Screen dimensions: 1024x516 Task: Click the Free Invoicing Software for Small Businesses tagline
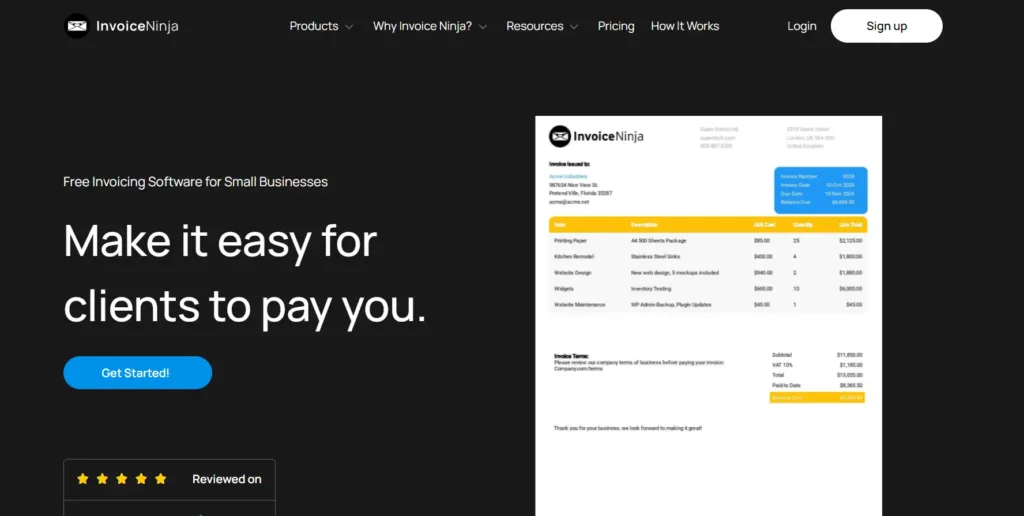click(195, 182)
